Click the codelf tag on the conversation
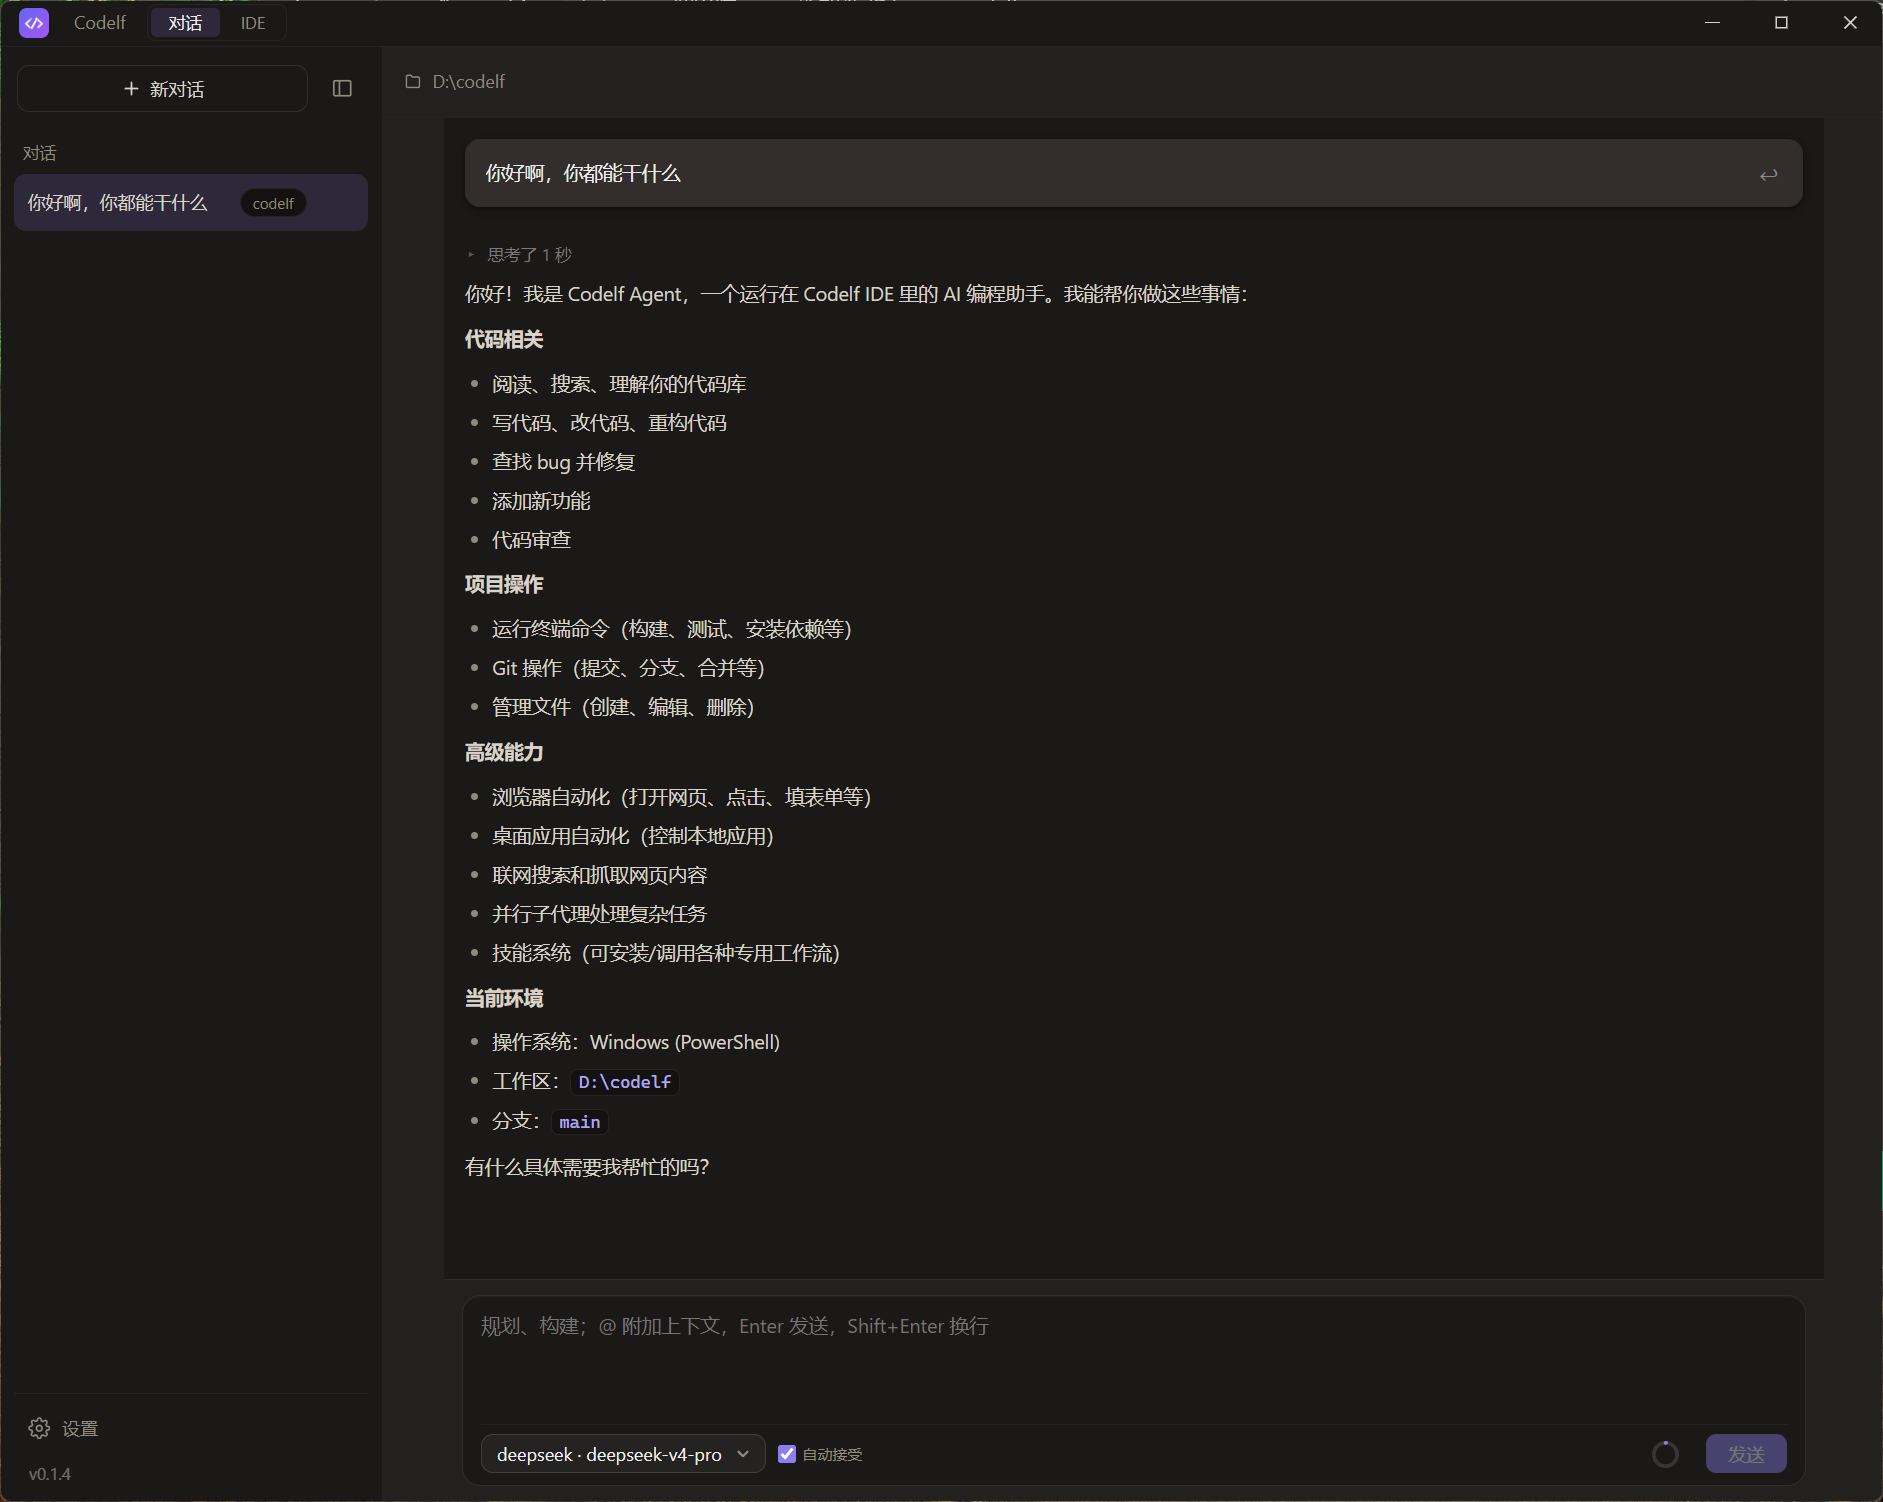 click(x=273, y=203)
